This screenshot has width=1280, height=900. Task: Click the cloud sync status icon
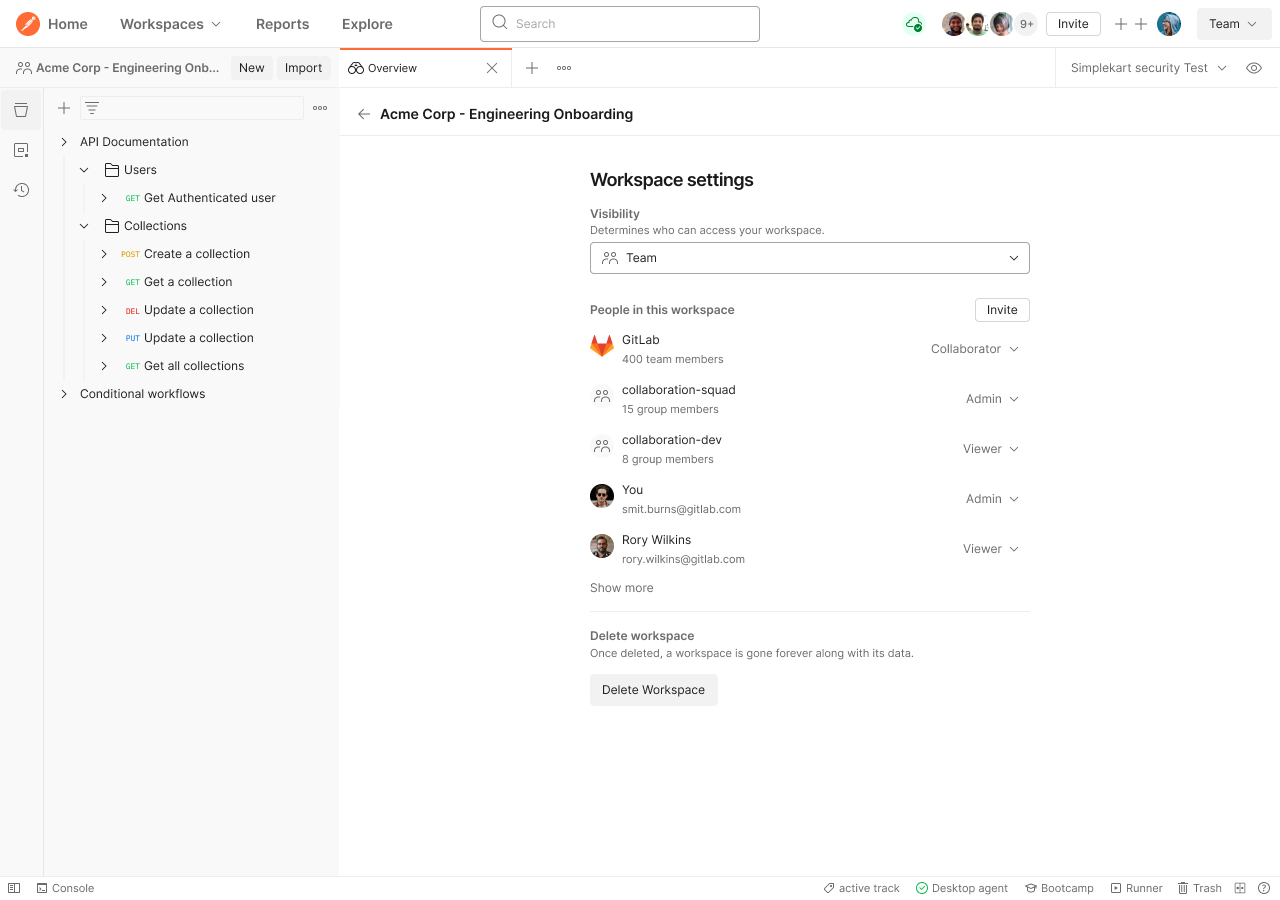point(913,24)
